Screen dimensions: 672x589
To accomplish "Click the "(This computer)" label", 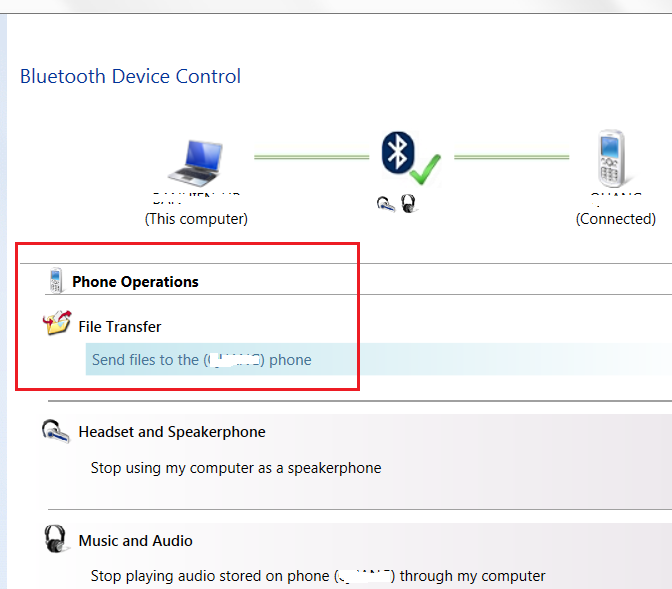I will 196,218.
